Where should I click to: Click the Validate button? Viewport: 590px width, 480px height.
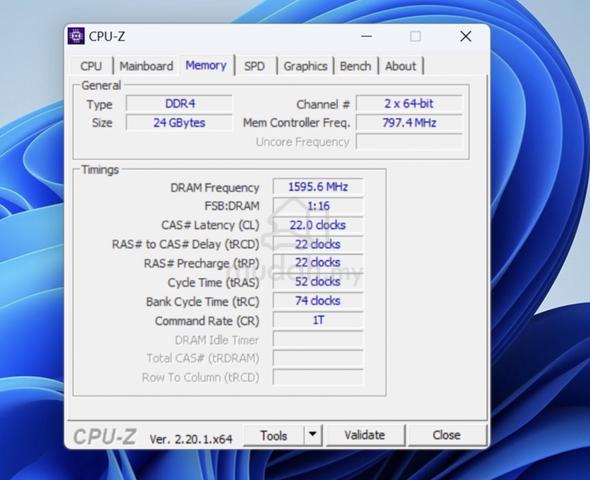[365, 435]
